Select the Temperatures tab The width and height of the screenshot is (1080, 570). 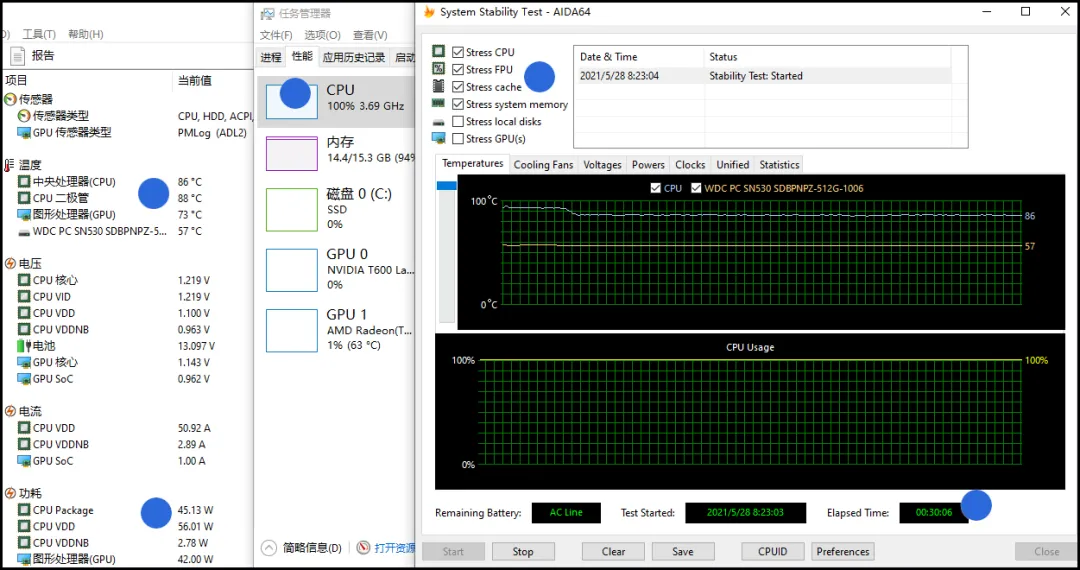pos(472,164)
